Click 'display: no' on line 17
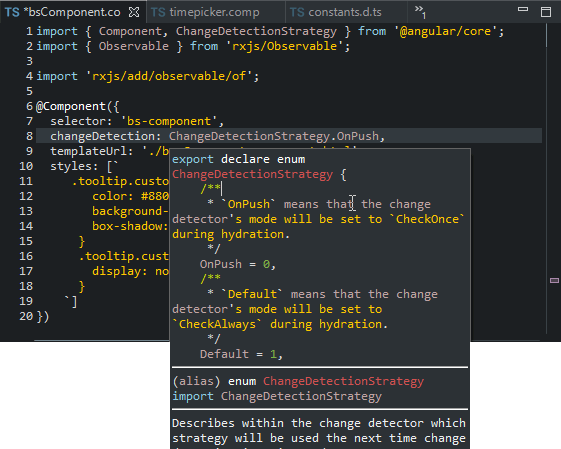 click(131, 272)
